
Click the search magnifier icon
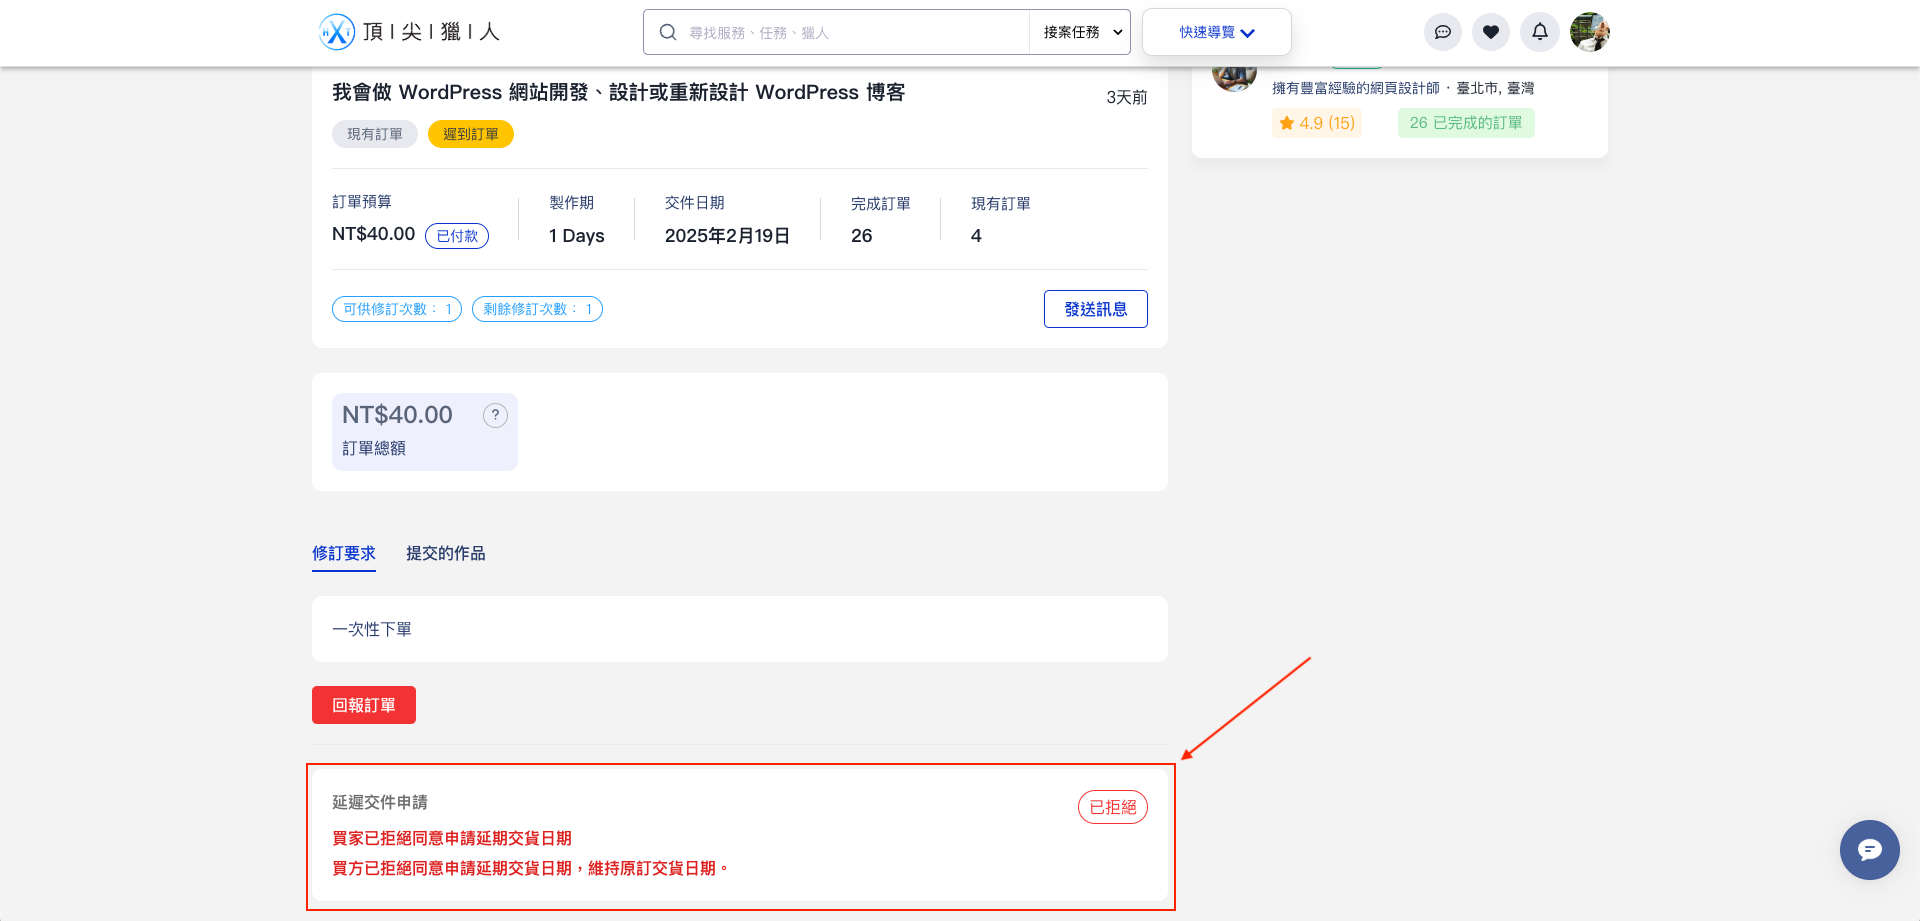click(x=667, y=31)
